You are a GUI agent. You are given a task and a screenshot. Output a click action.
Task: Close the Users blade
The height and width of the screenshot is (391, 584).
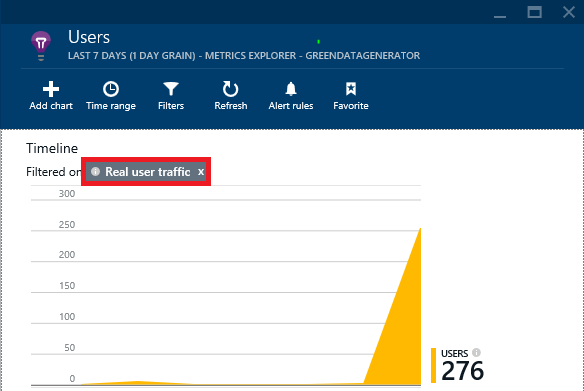click(569, 12)
